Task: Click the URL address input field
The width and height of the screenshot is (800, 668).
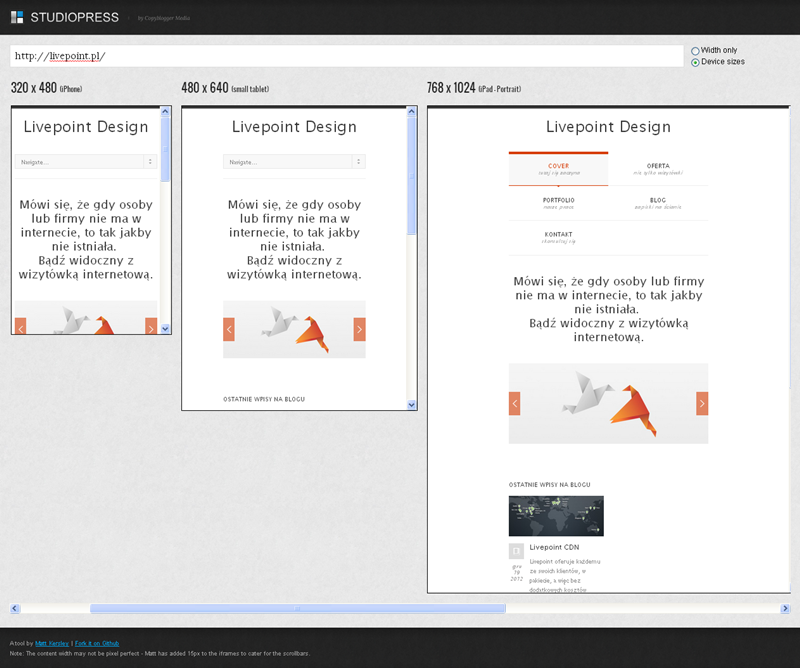Action: [346, 56]
